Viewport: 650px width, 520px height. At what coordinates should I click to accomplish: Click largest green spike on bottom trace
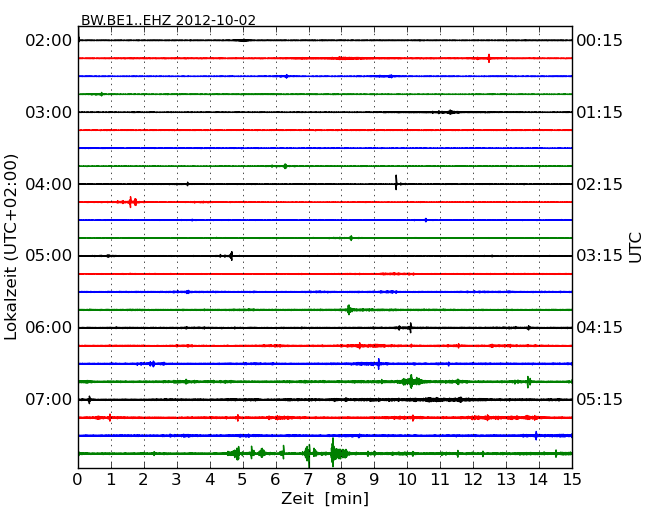(333, 452)
